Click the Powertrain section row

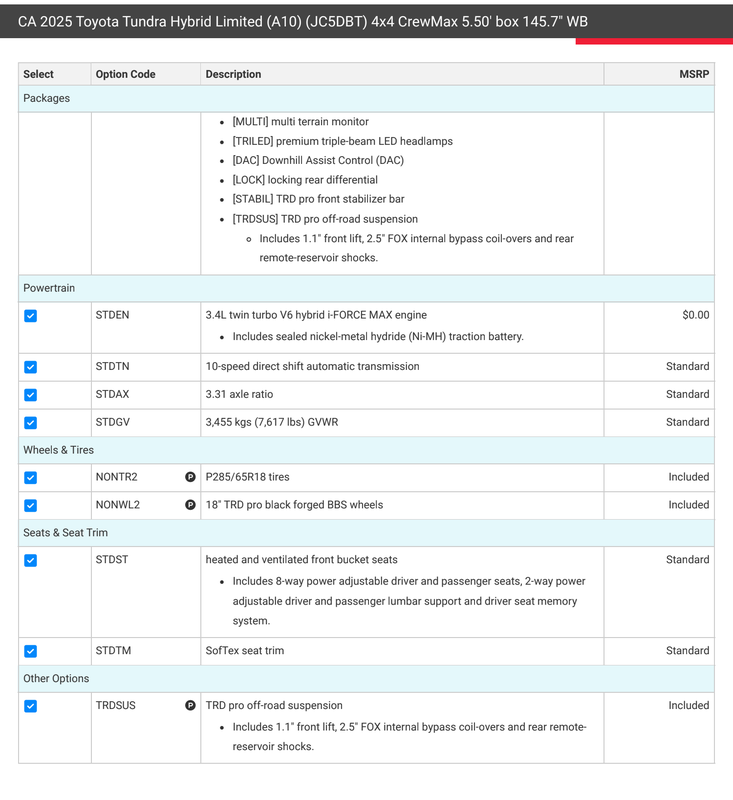pos(366,288)
